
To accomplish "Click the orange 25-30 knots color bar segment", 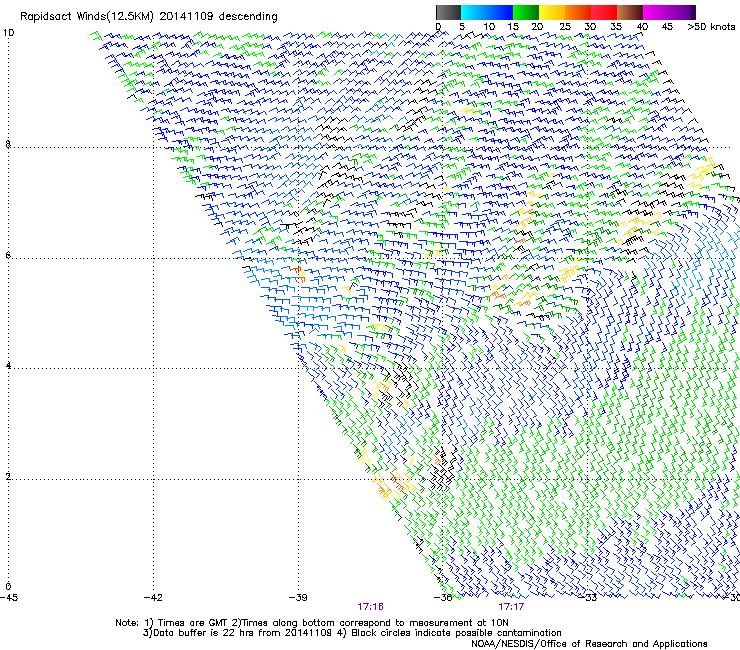I will pos(578,12).
